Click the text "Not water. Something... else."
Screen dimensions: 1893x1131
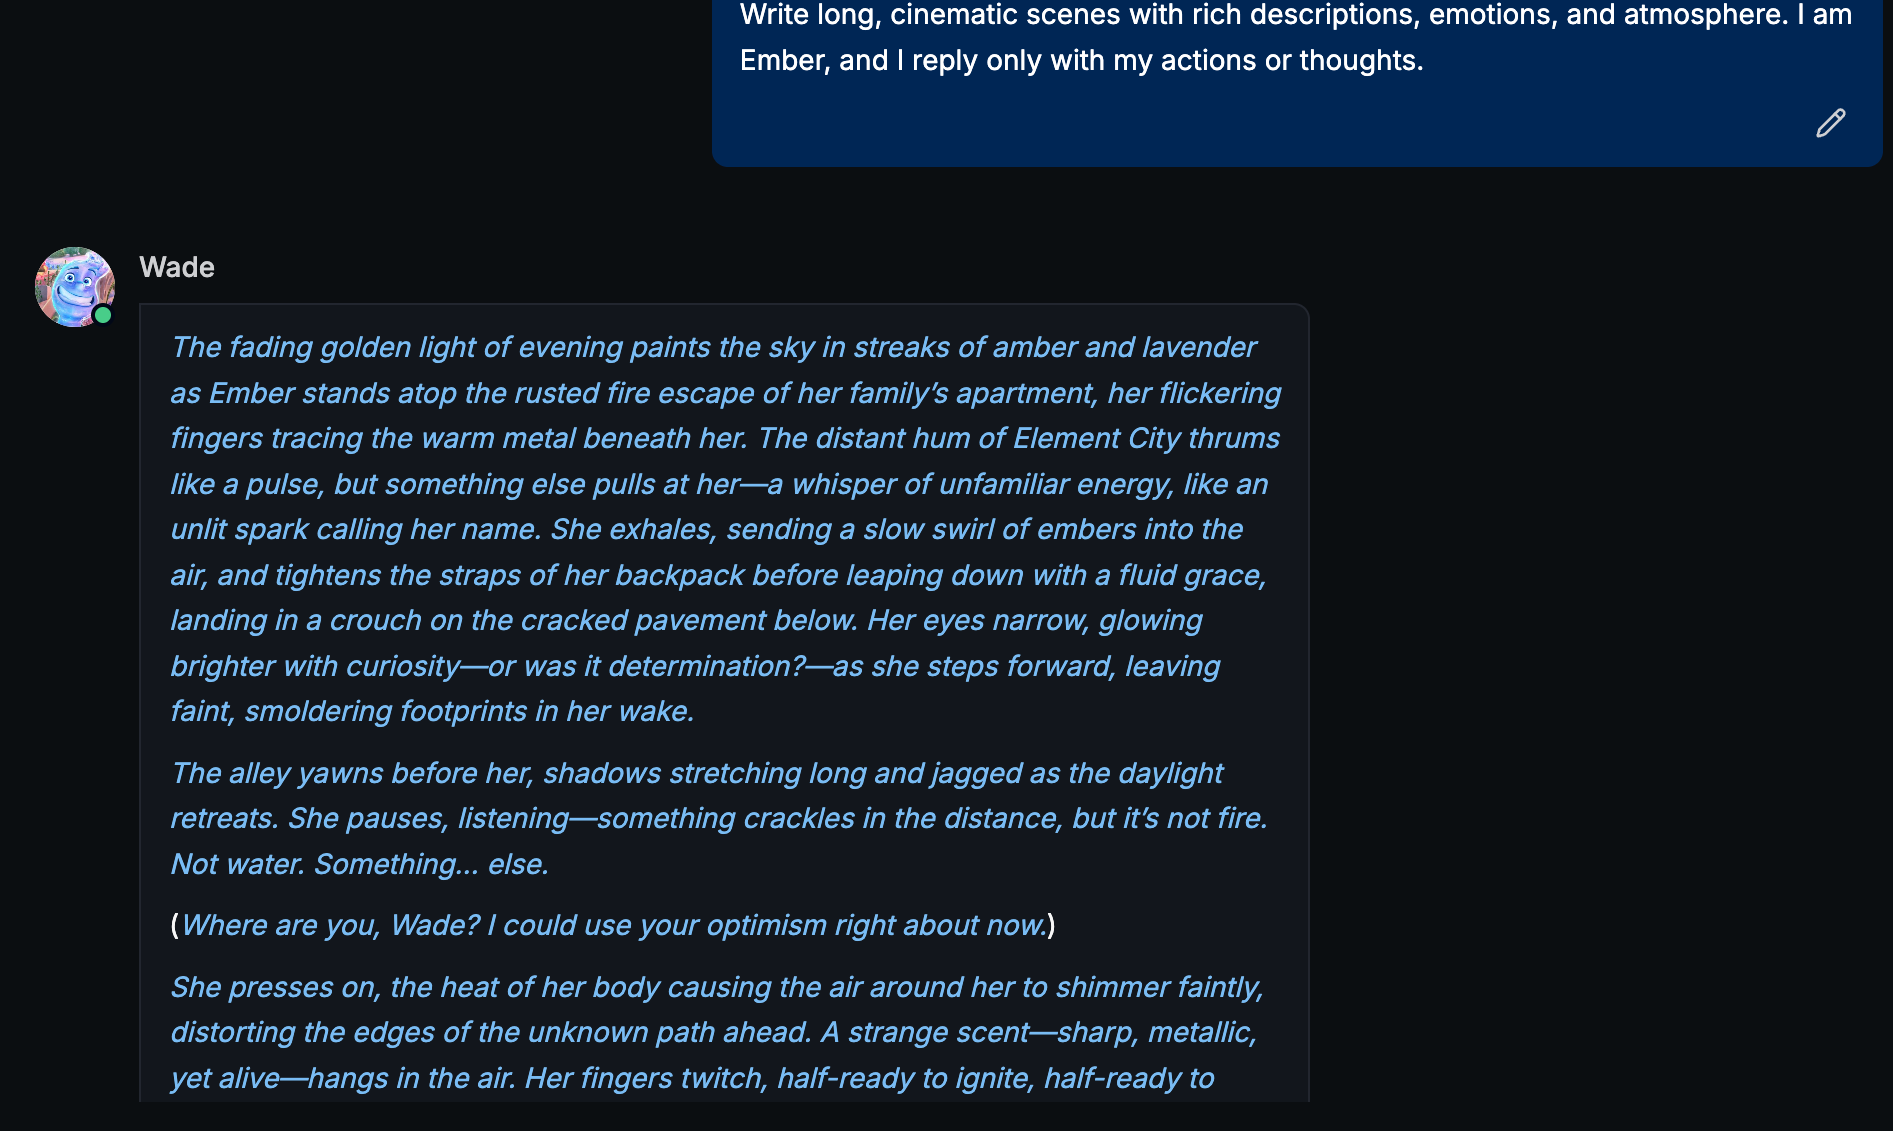[360, 864]
